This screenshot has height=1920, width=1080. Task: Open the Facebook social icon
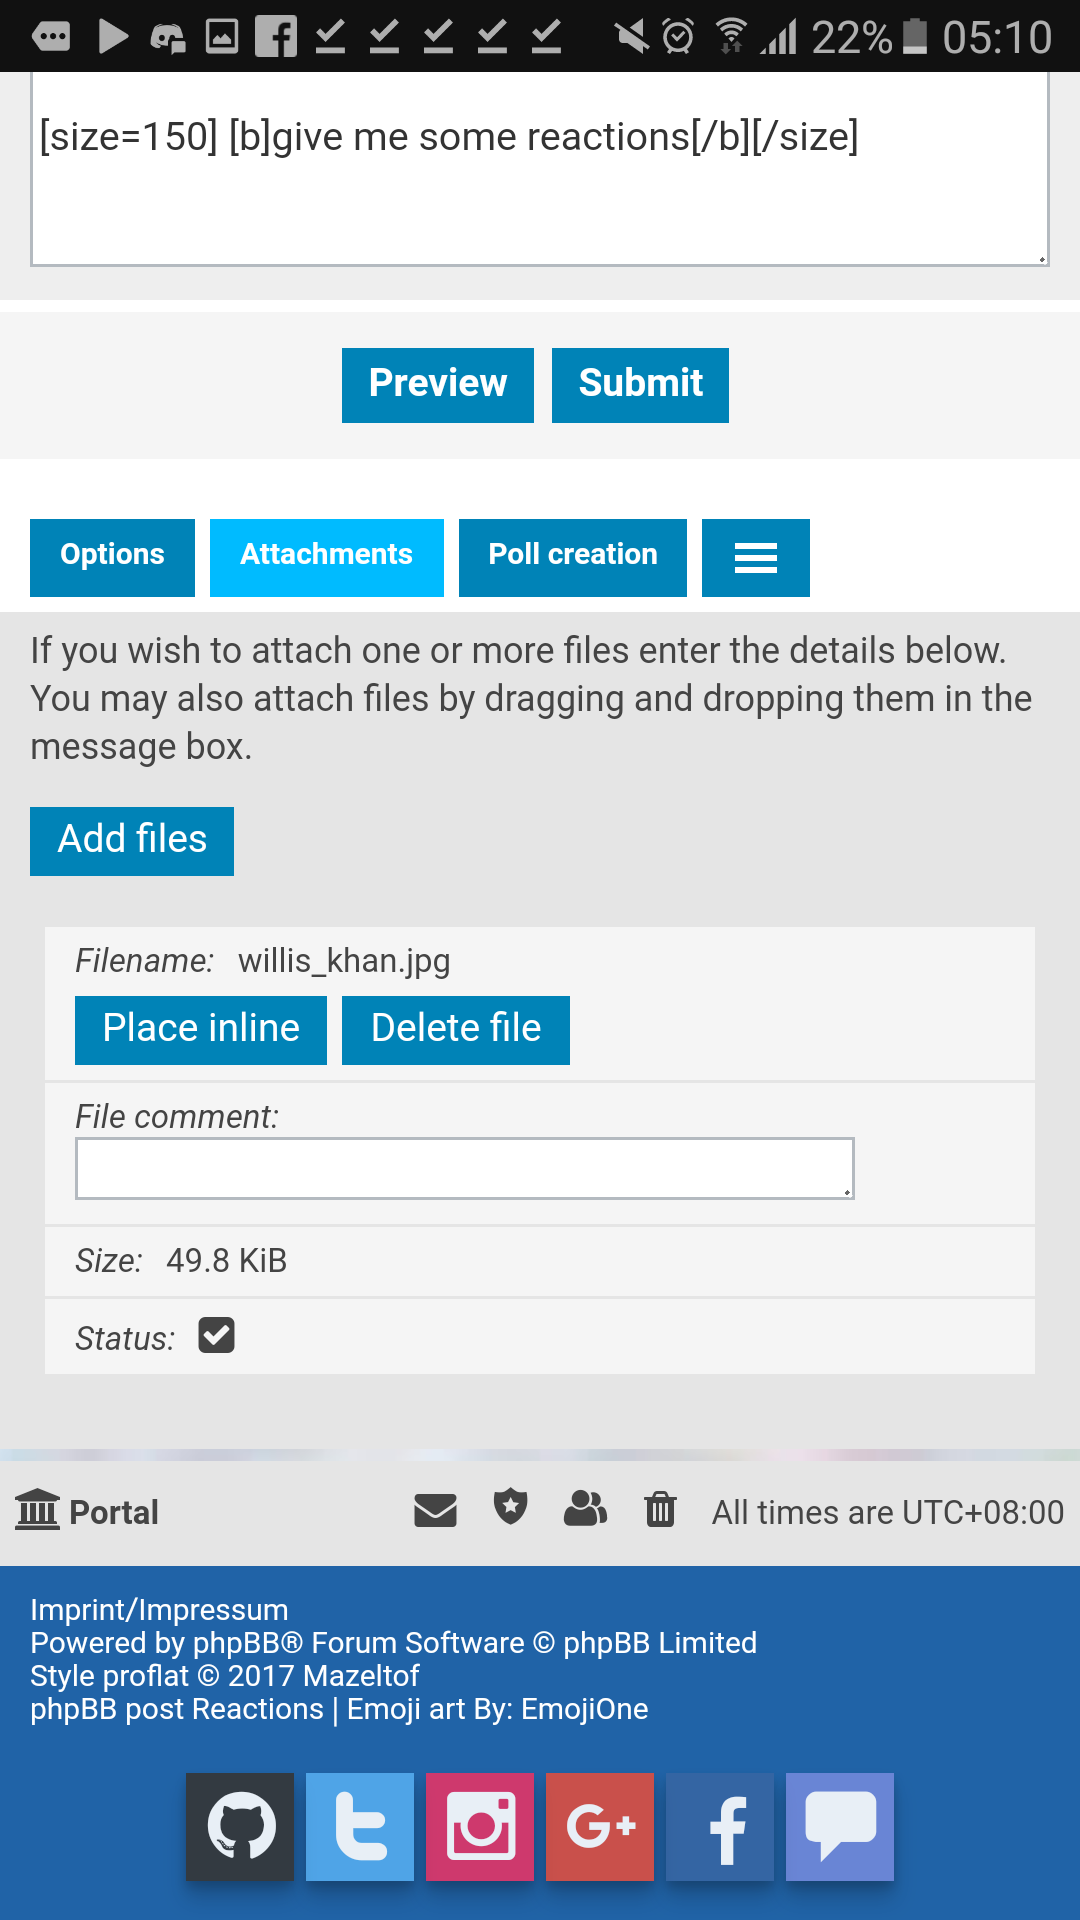point(720,1827)
